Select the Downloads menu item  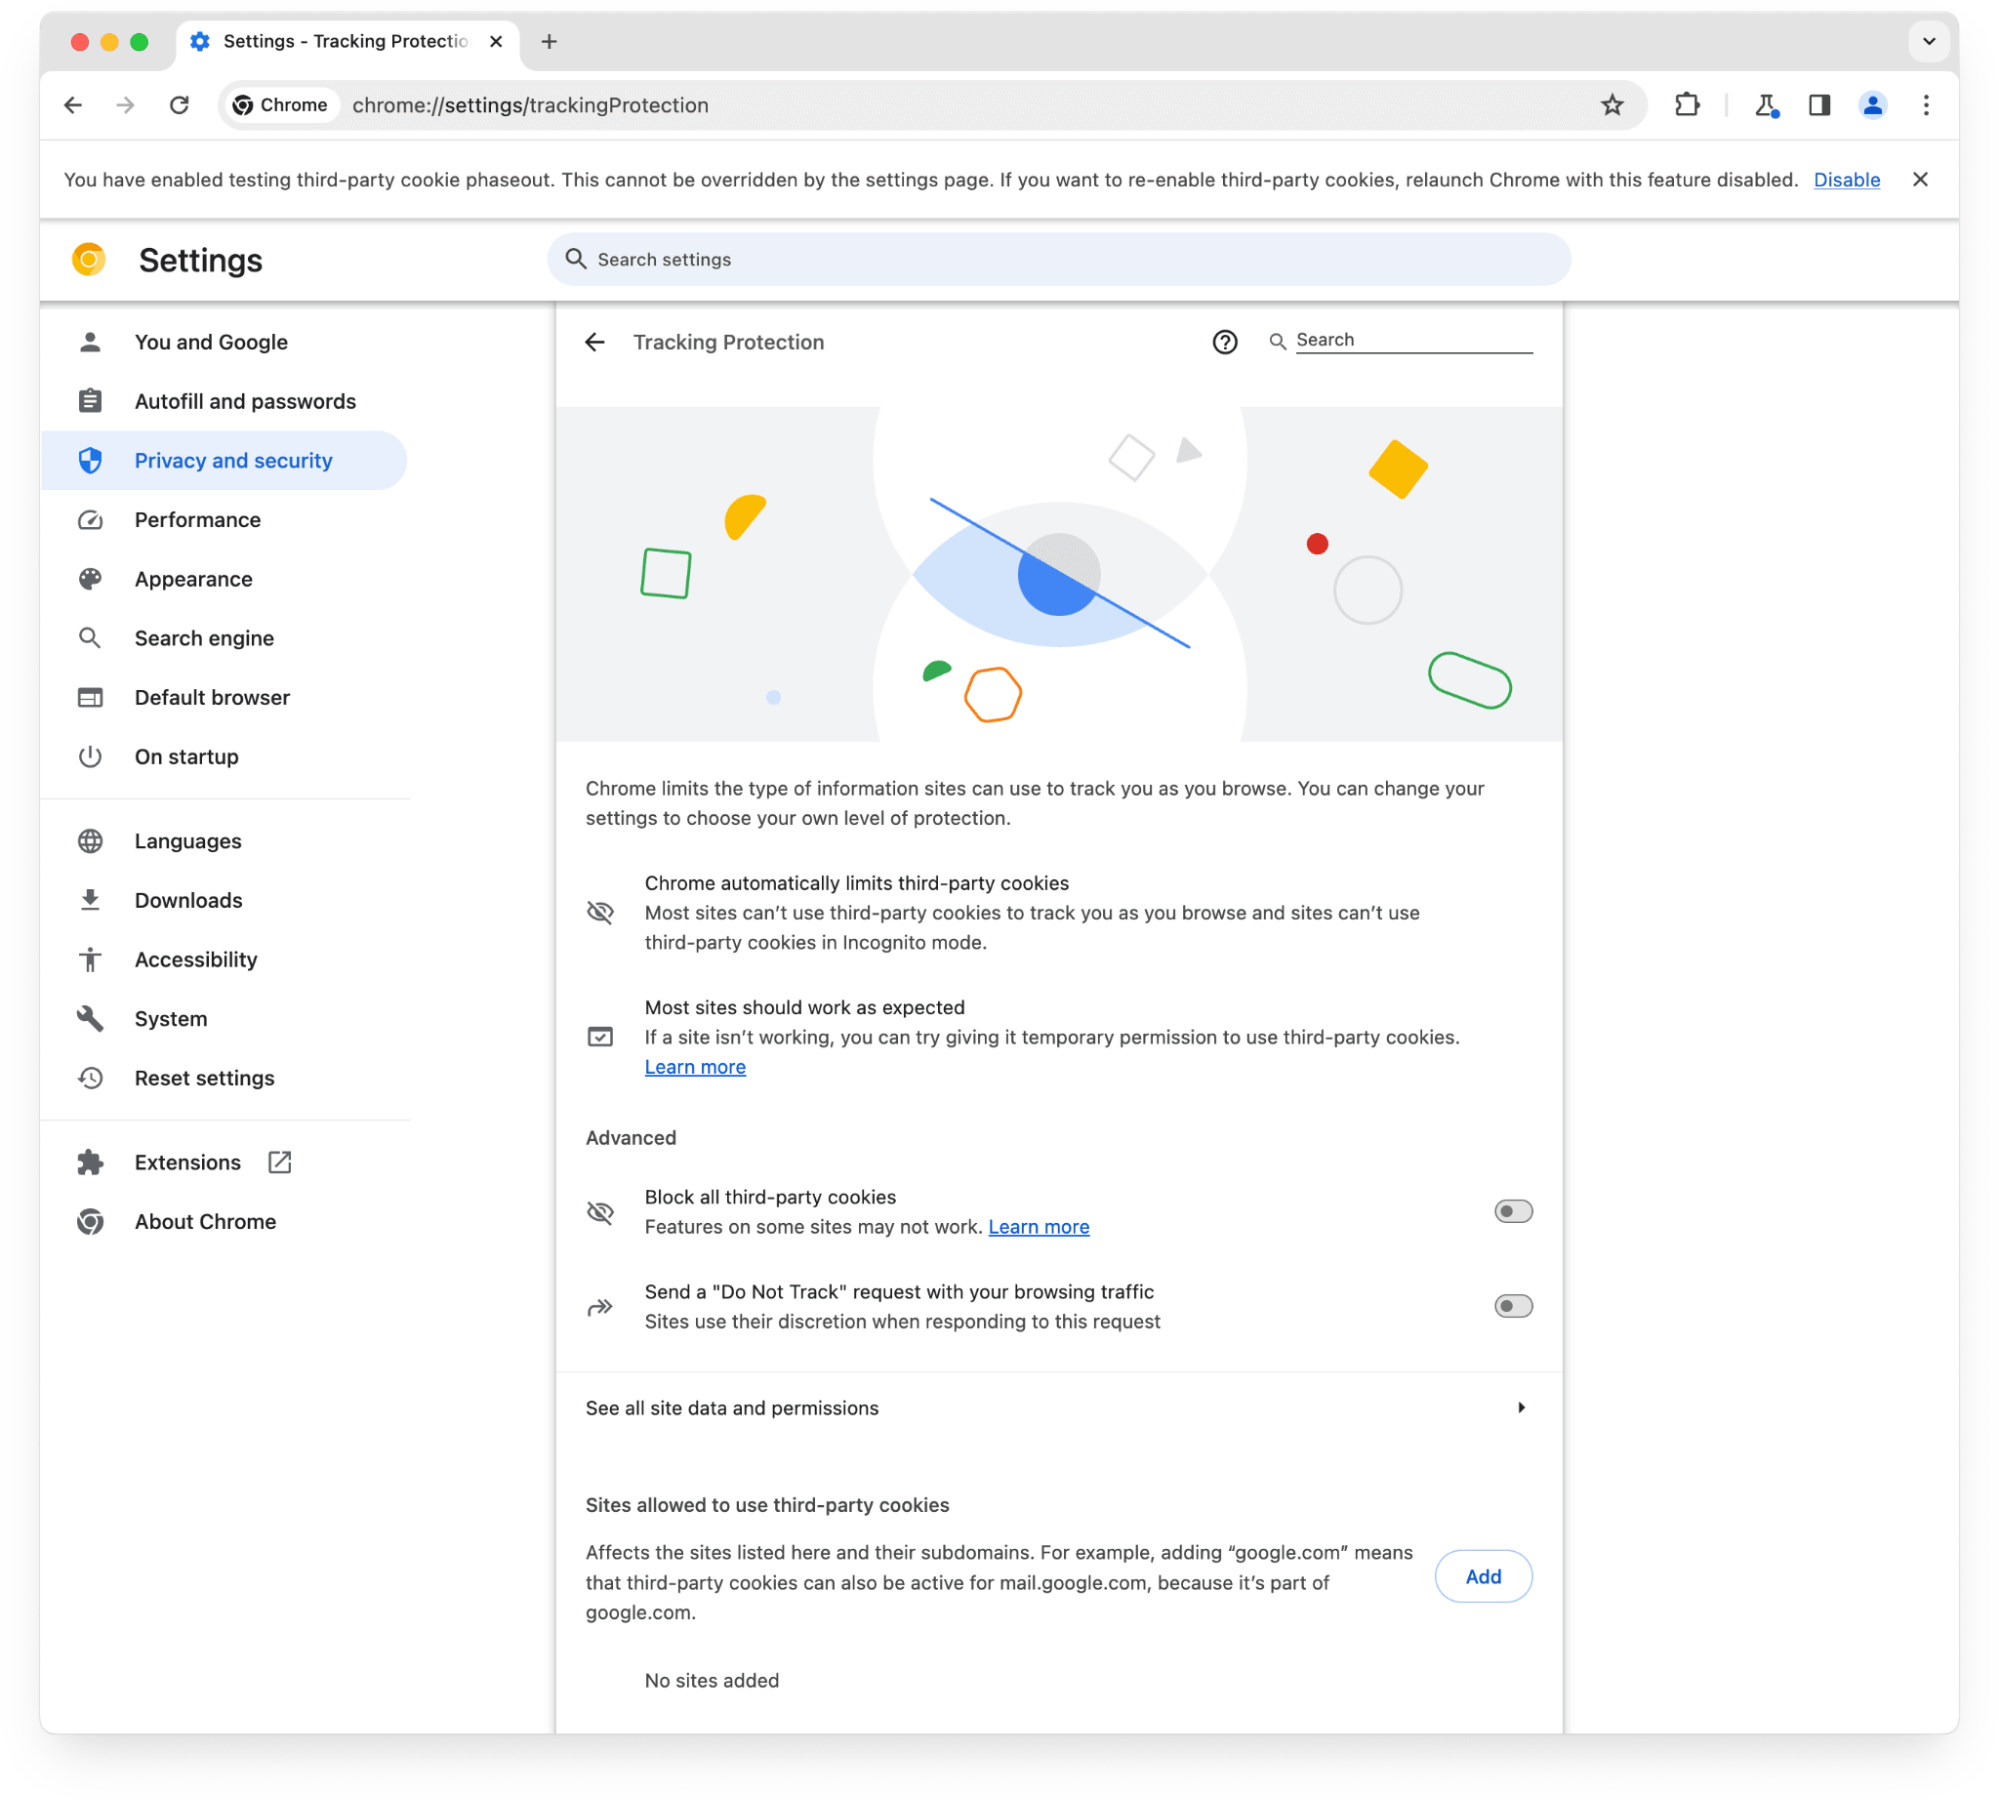[188, 900]
